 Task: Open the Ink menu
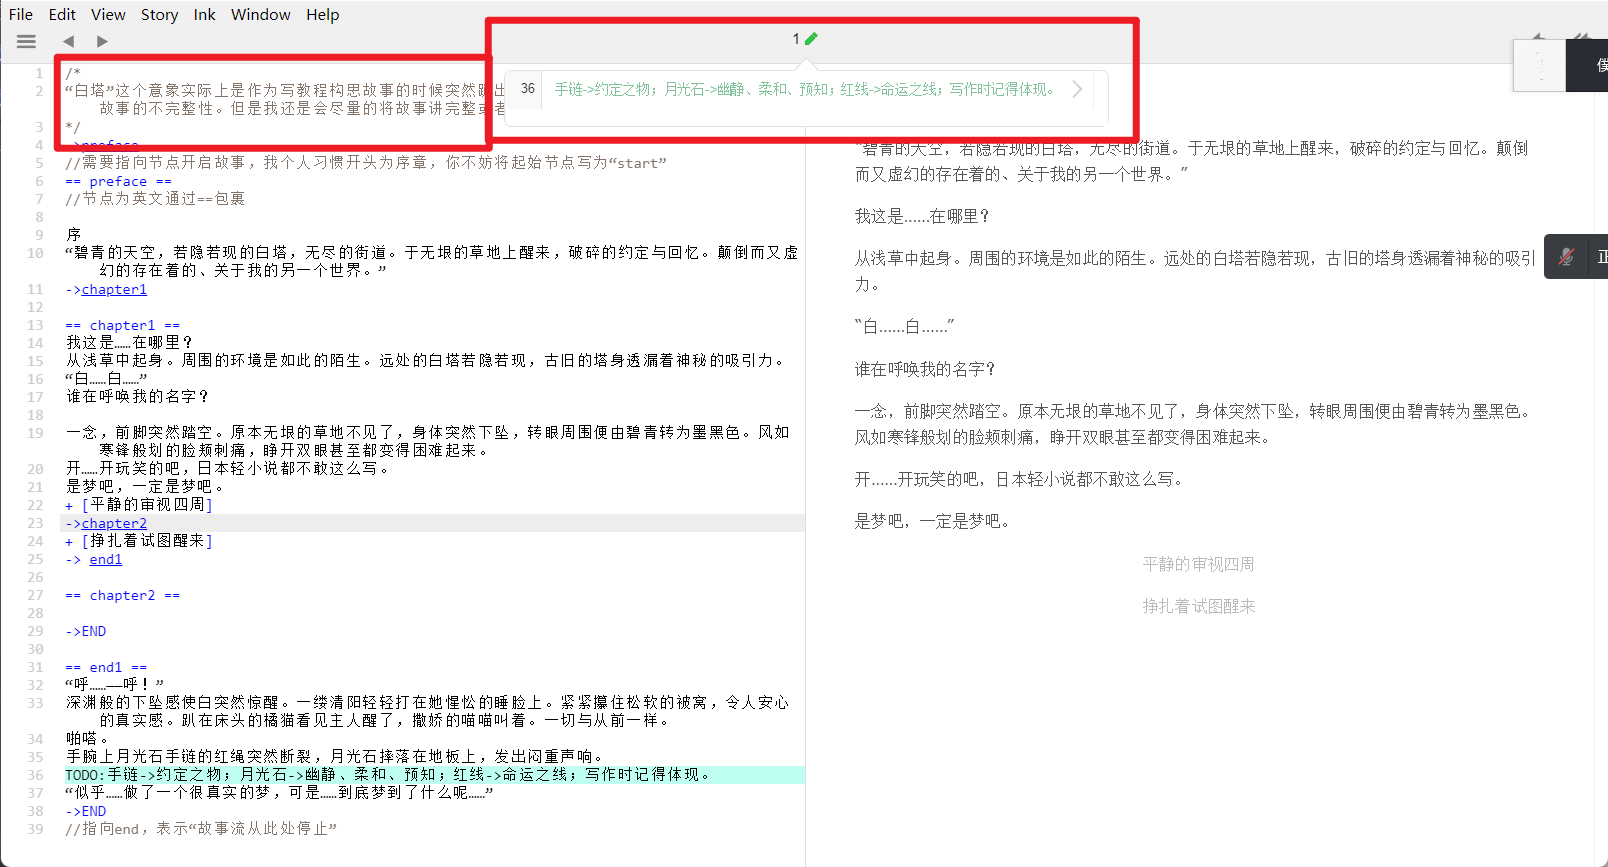tap(204, 14)
